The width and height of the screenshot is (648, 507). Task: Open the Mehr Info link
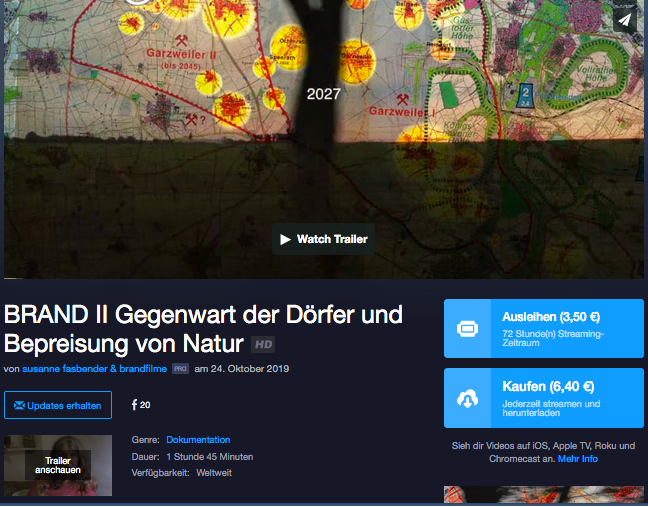pos(578,459)
